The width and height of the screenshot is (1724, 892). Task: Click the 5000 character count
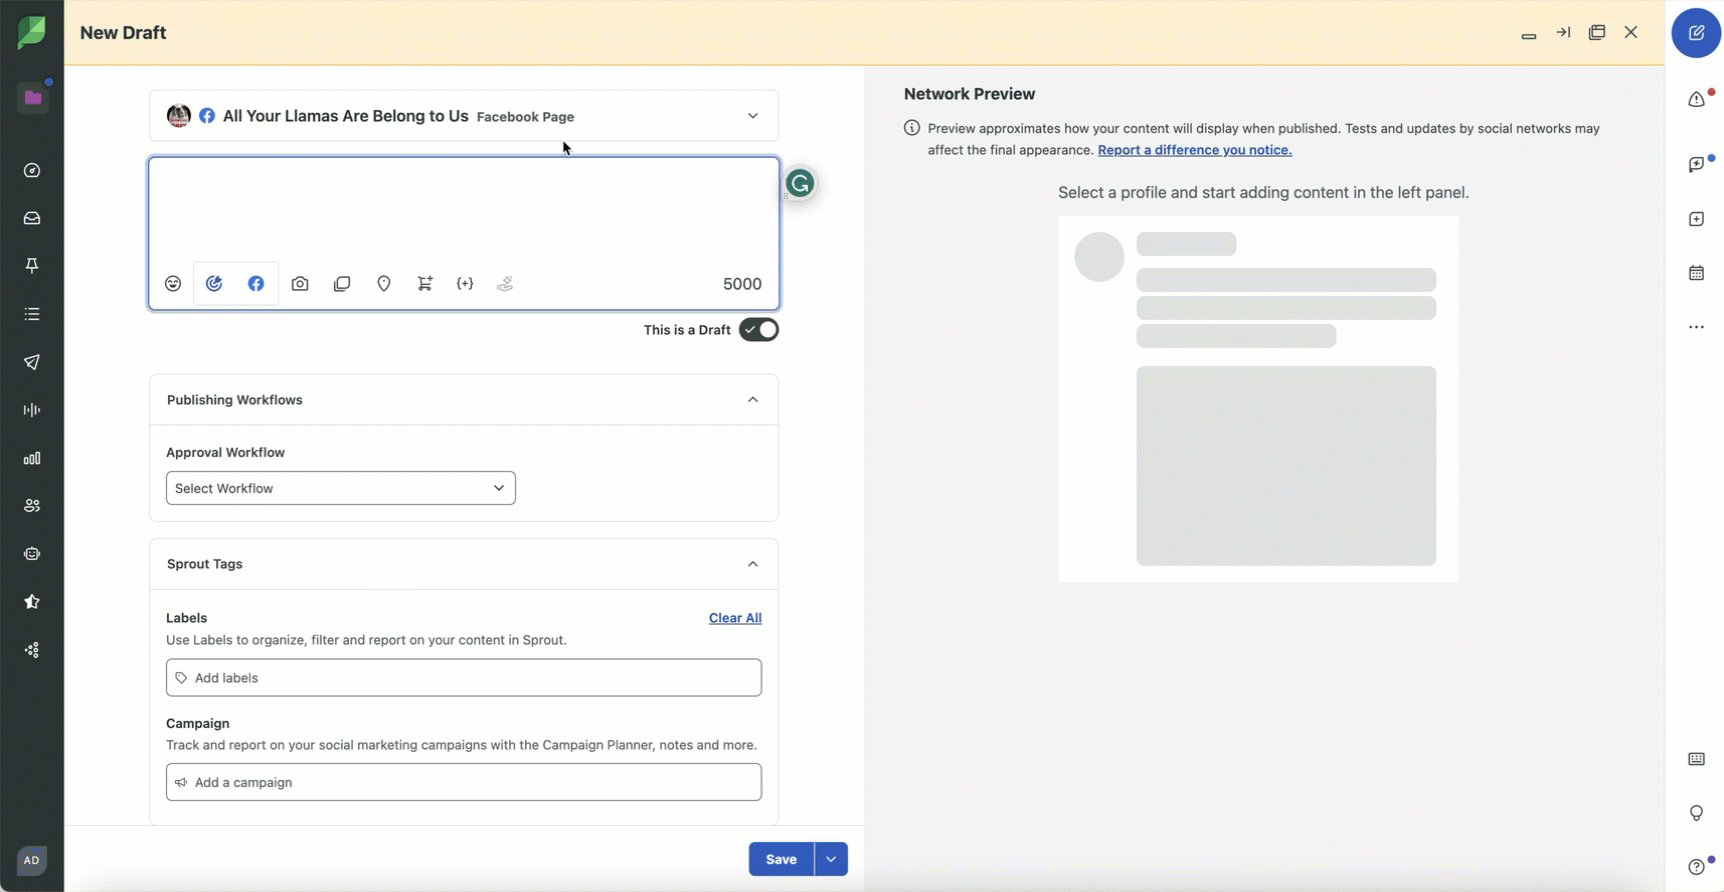point(742,284)
